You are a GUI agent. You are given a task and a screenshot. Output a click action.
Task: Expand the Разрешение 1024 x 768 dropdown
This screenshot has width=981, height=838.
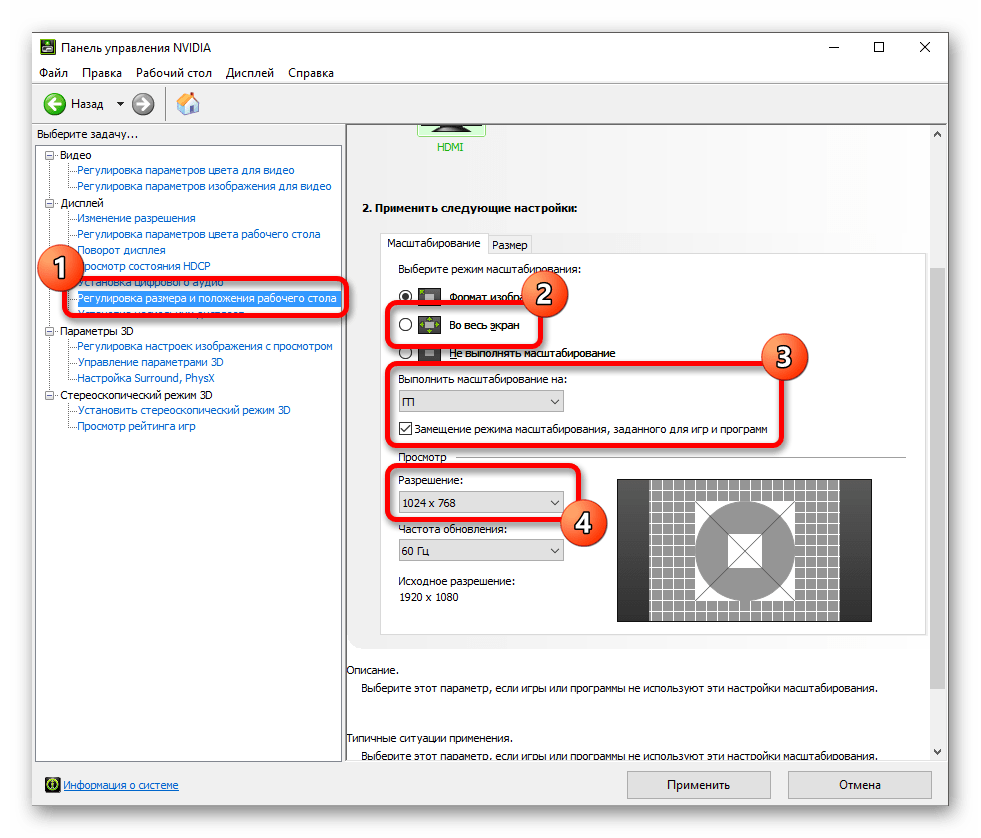click(480, 502)
